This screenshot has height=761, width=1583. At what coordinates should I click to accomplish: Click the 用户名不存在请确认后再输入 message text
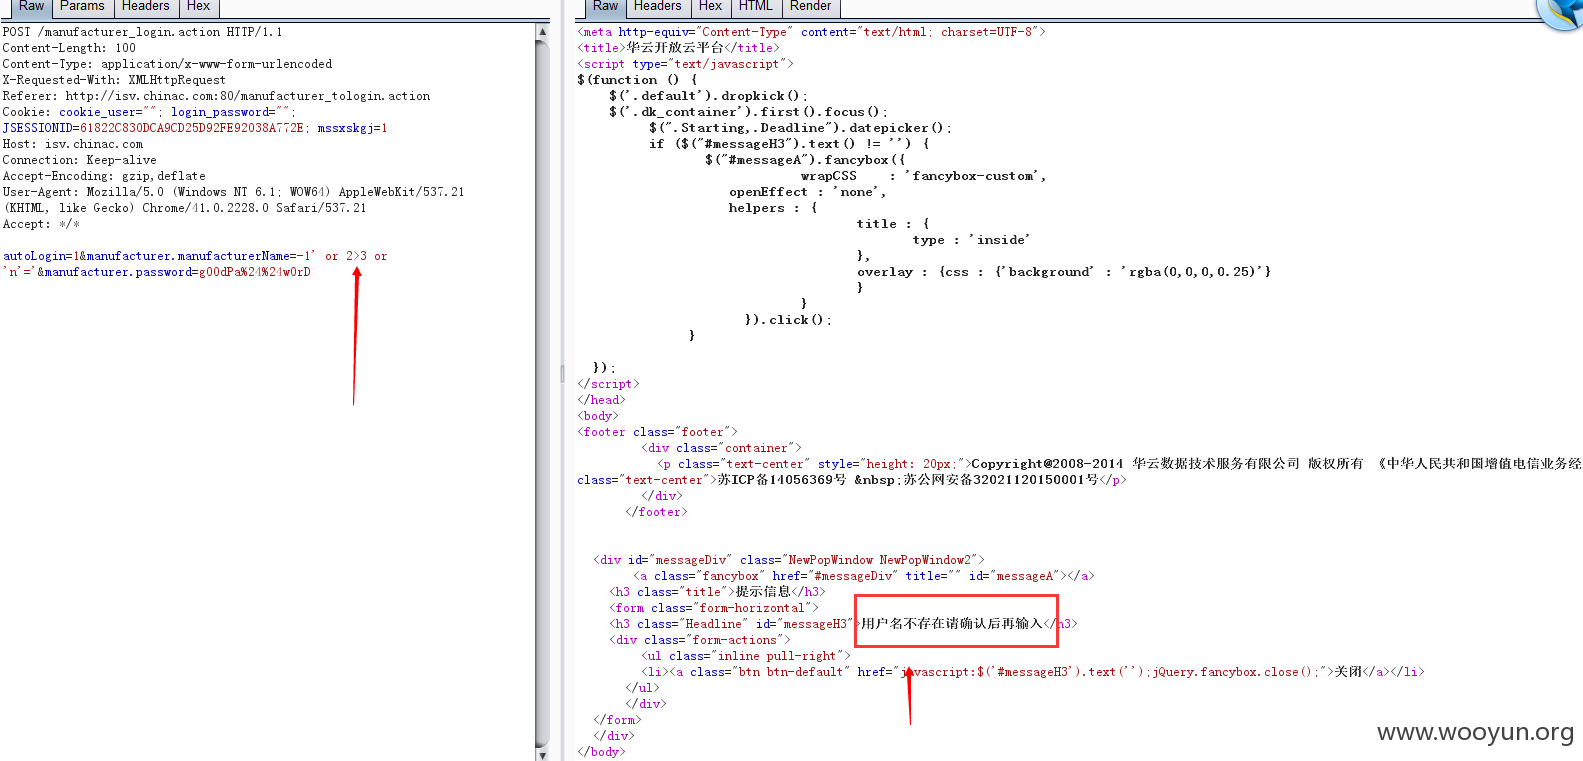click(952, 623)
